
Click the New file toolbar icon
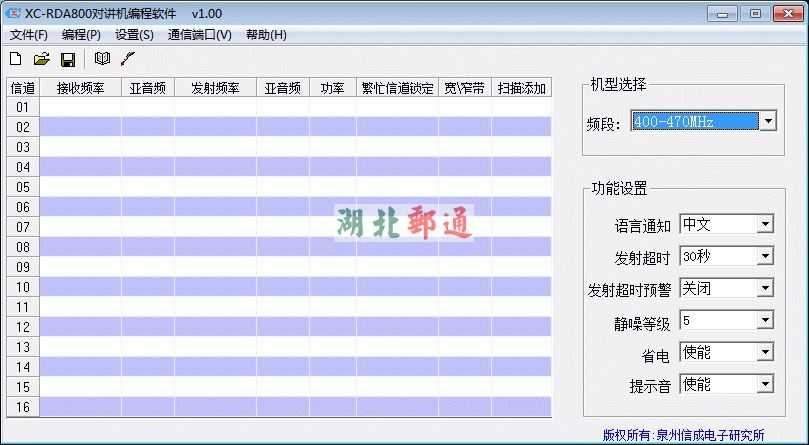click(15, 60)
